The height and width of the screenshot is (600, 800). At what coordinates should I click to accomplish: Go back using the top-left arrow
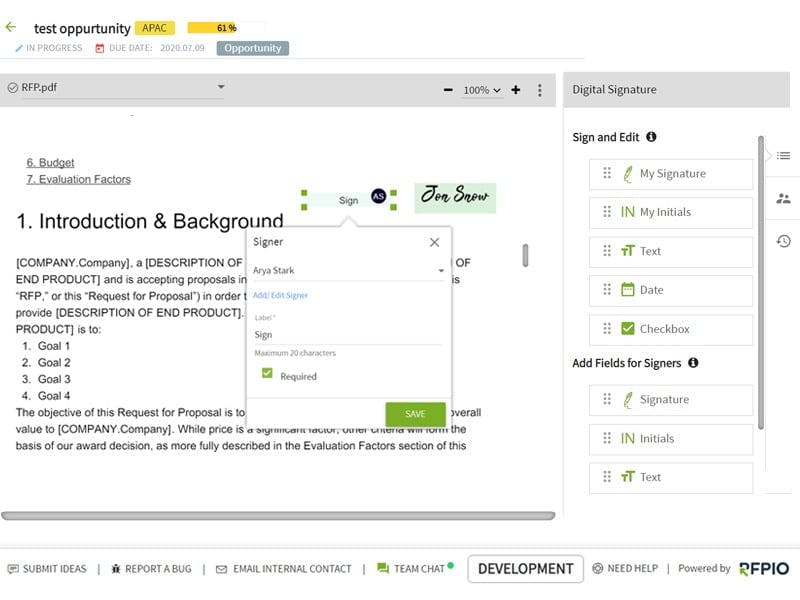point(14,27)
